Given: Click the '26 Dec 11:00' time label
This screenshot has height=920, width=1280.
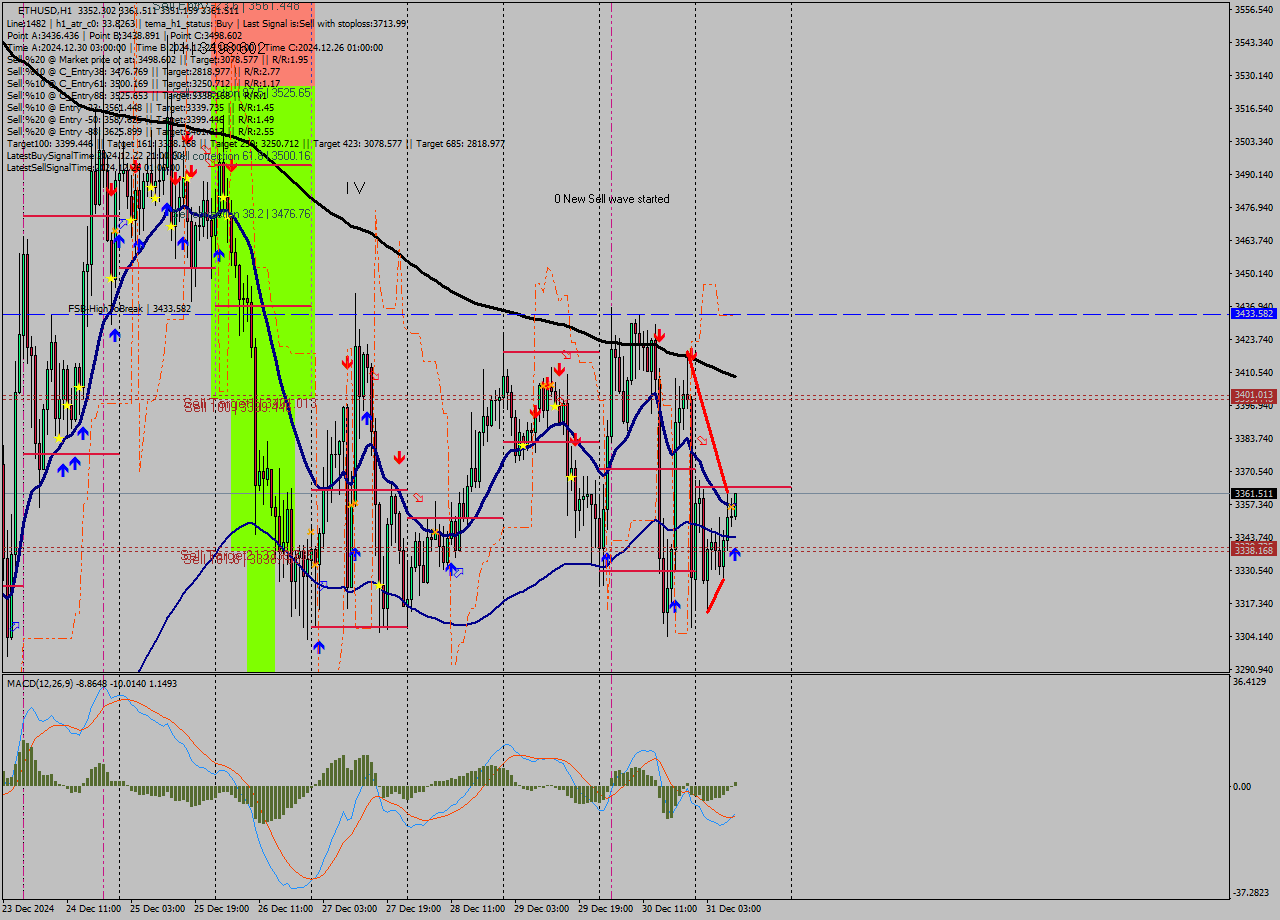Looking at the screenshot, I should click(286, 909).
